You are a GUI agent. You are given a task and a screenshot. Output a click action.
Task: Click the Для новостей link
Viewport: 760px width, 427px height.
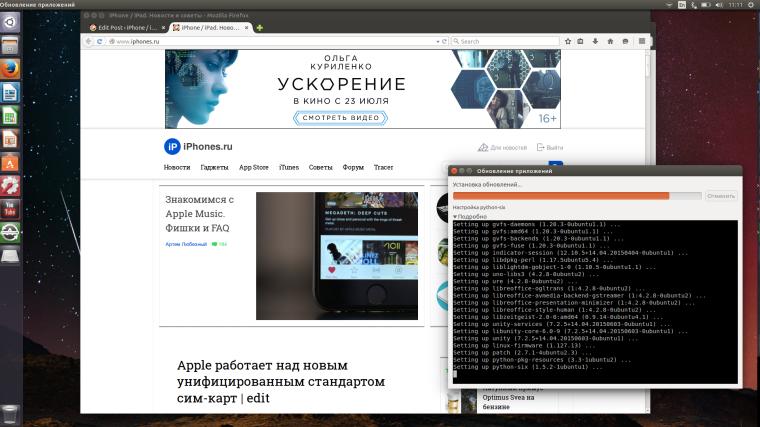[502, 147]
